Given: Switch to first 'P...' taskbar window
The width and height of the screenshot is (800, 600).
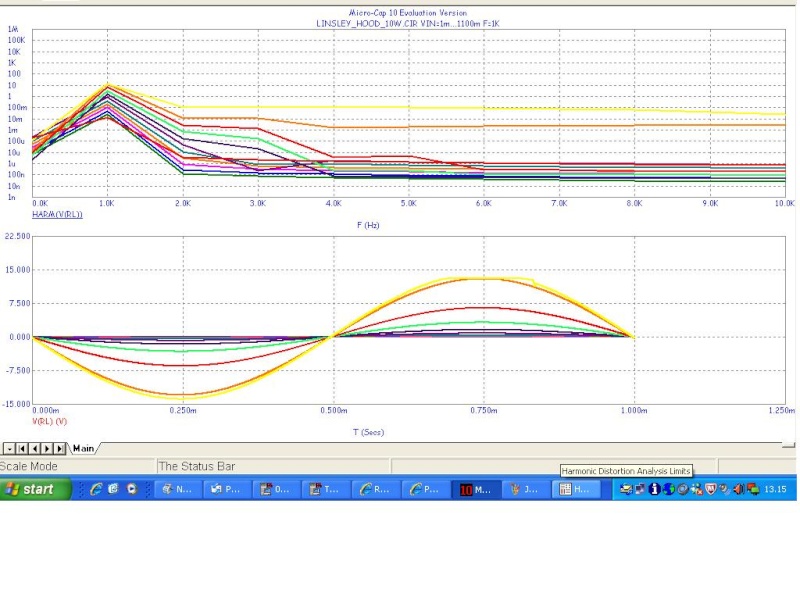Looking at the screenshot, I should (x=227, y=489).
